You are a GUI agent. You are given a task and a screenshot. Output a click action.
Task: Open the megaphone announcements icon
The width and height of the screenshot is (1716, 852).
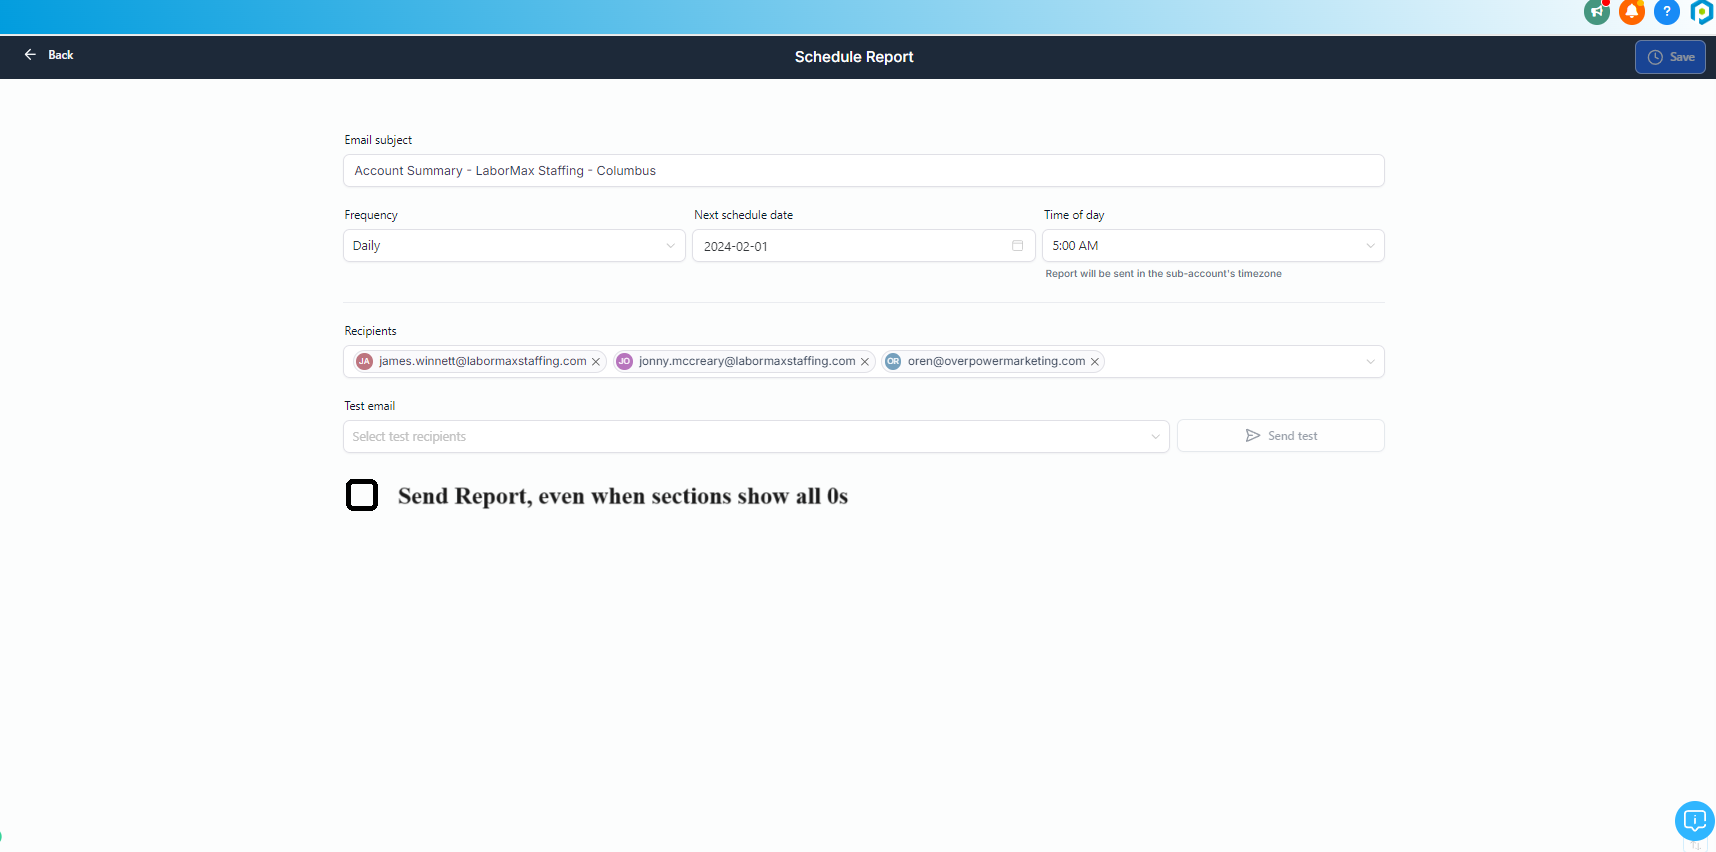point(1596,12)
